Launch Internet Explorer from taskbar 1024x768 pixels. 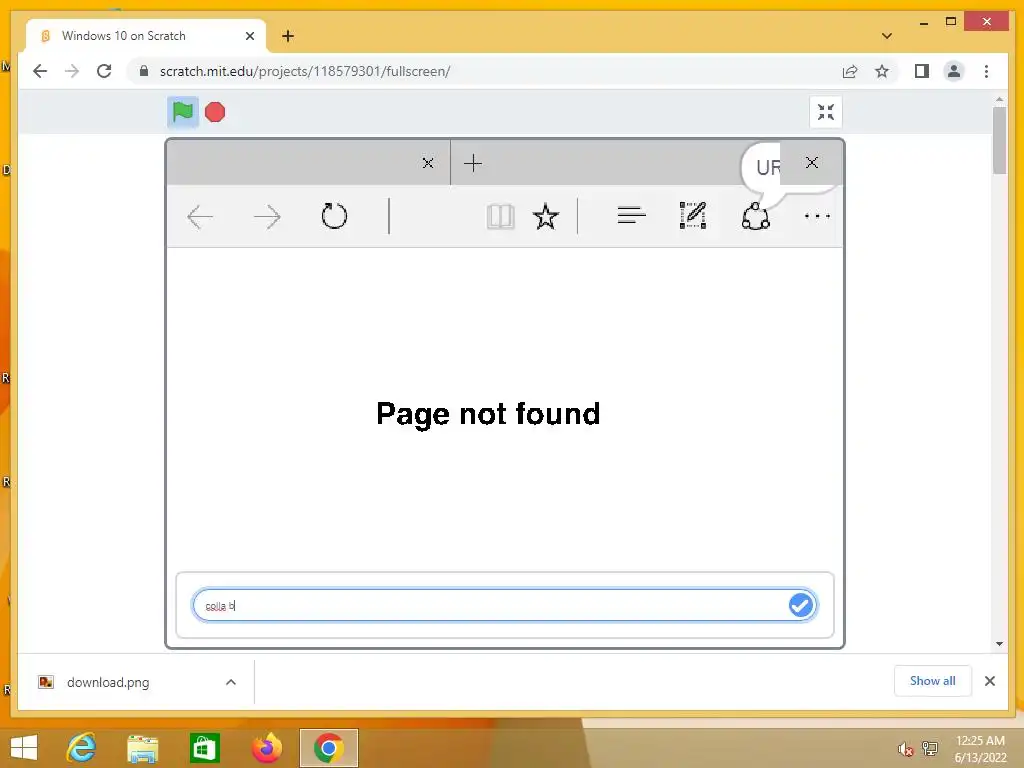pyautogui.click(x=82, y=748)
